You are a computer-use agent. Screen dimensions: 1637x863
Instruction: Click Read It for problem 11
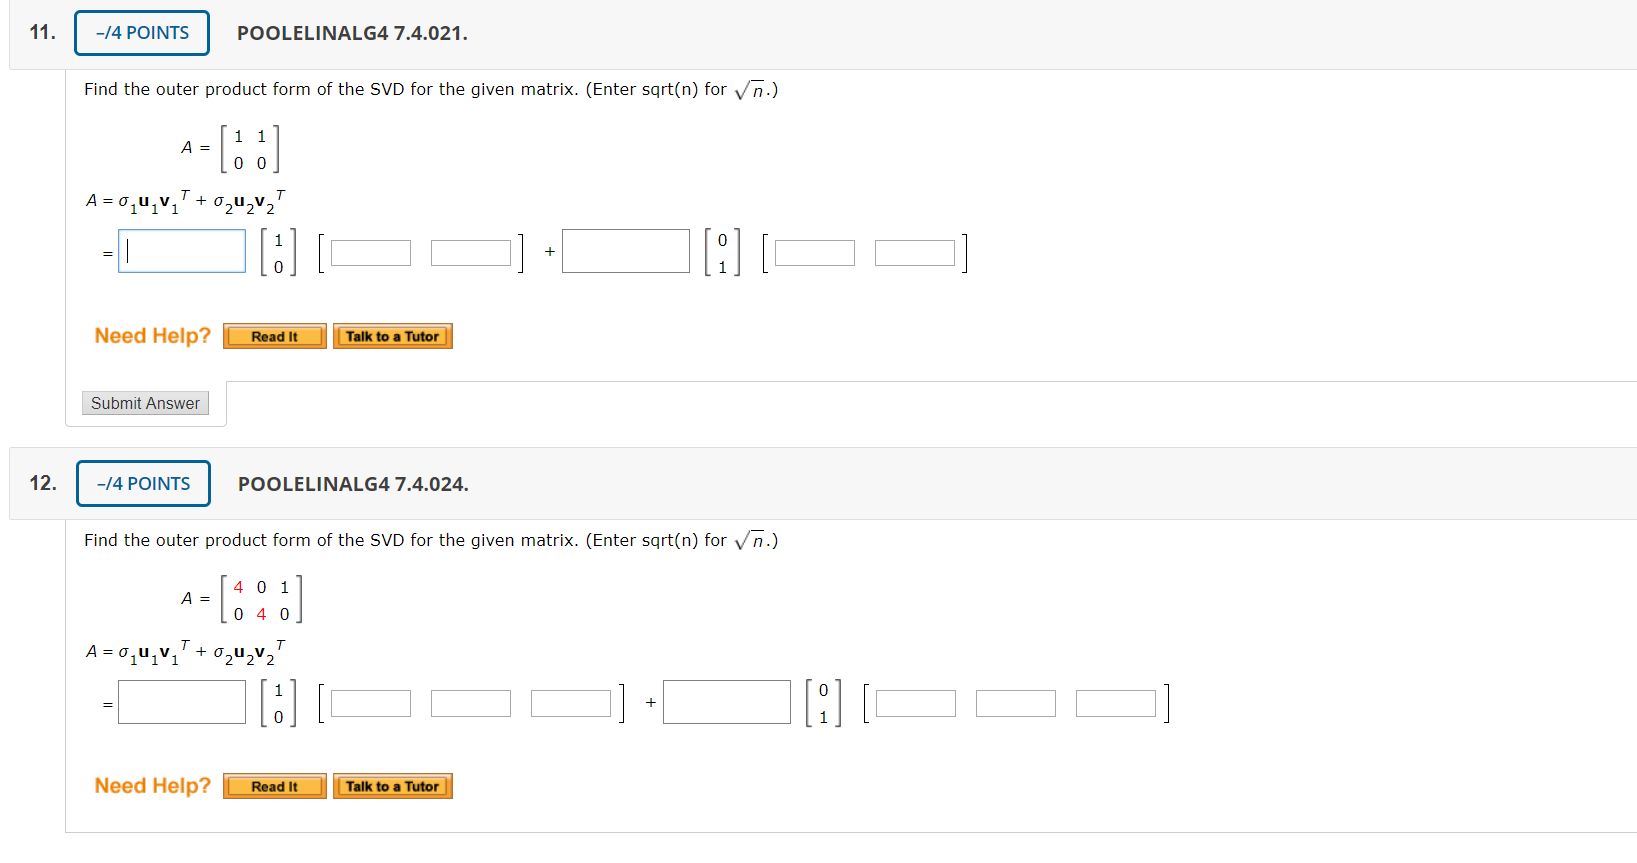pos(273,336)
